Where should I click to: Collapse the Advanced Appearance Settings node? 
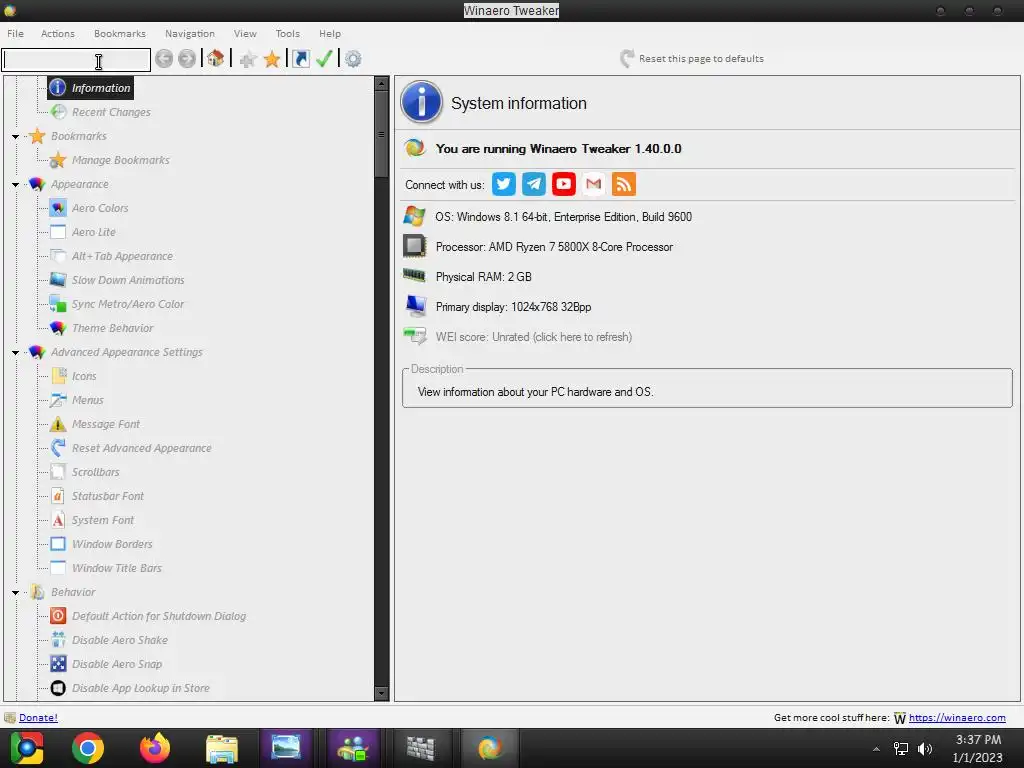click(x=16, y=353)
